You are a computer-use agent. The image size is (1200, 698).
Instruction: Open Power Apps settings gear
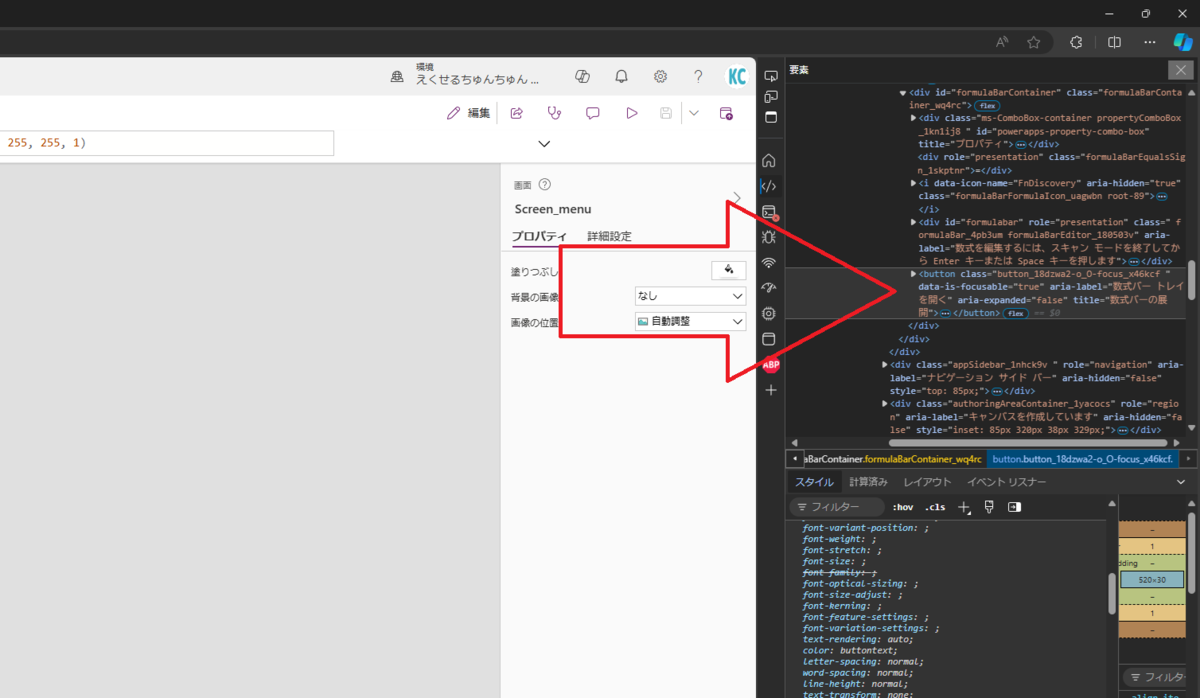pos(660,77)
